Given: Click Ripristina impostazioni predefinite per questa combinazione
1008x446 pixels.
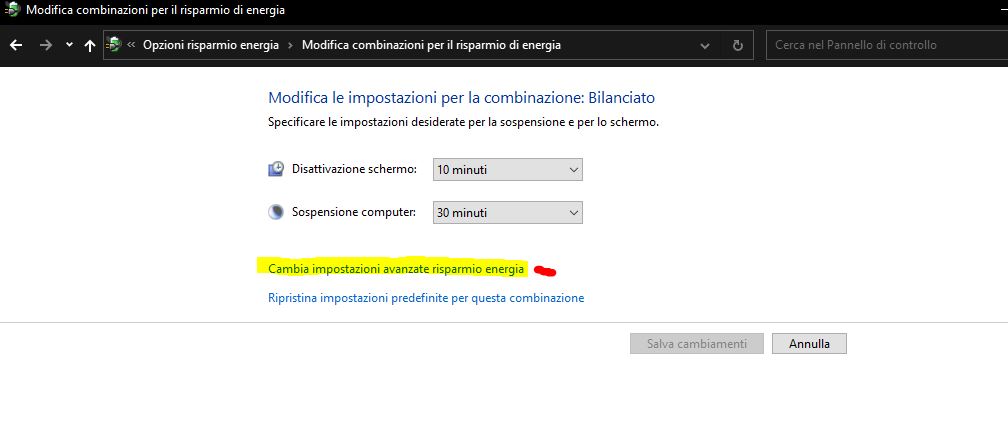Looking at the screenshot, I should tap(426, 298).
